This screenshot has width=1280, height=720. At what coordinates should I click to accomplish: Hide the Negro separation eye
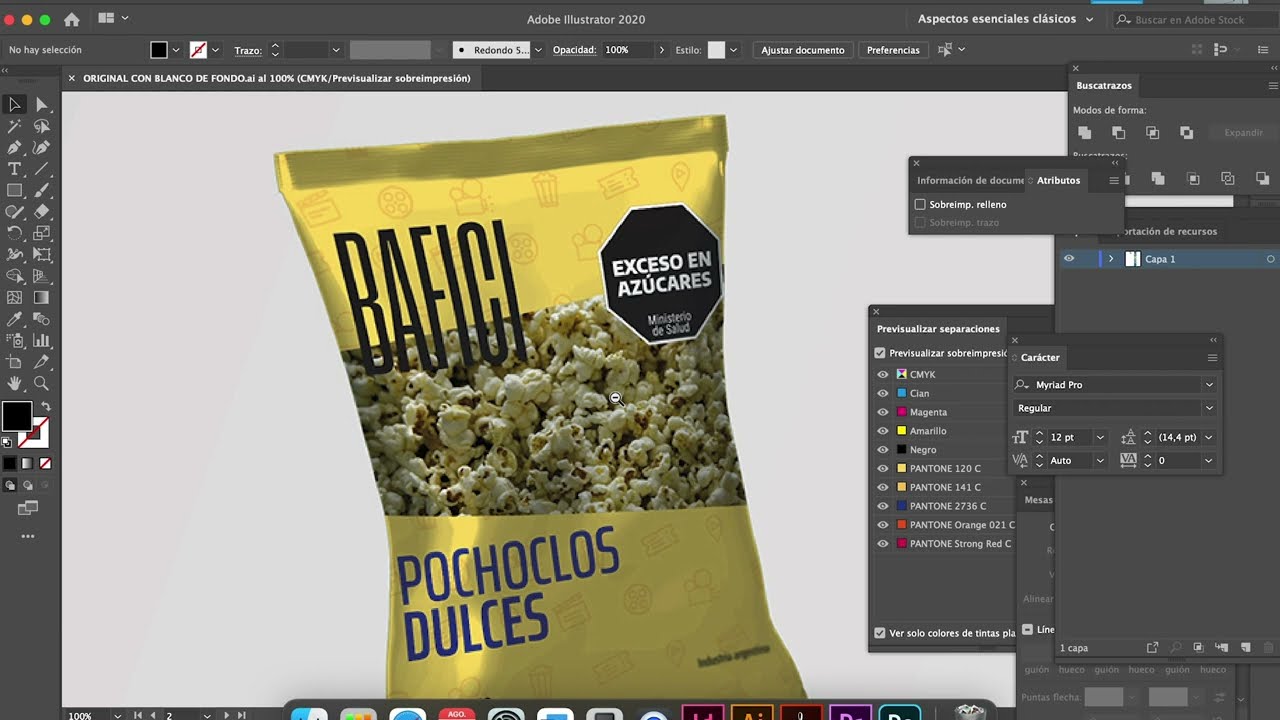pyautogui.click(x=883, y=450)
